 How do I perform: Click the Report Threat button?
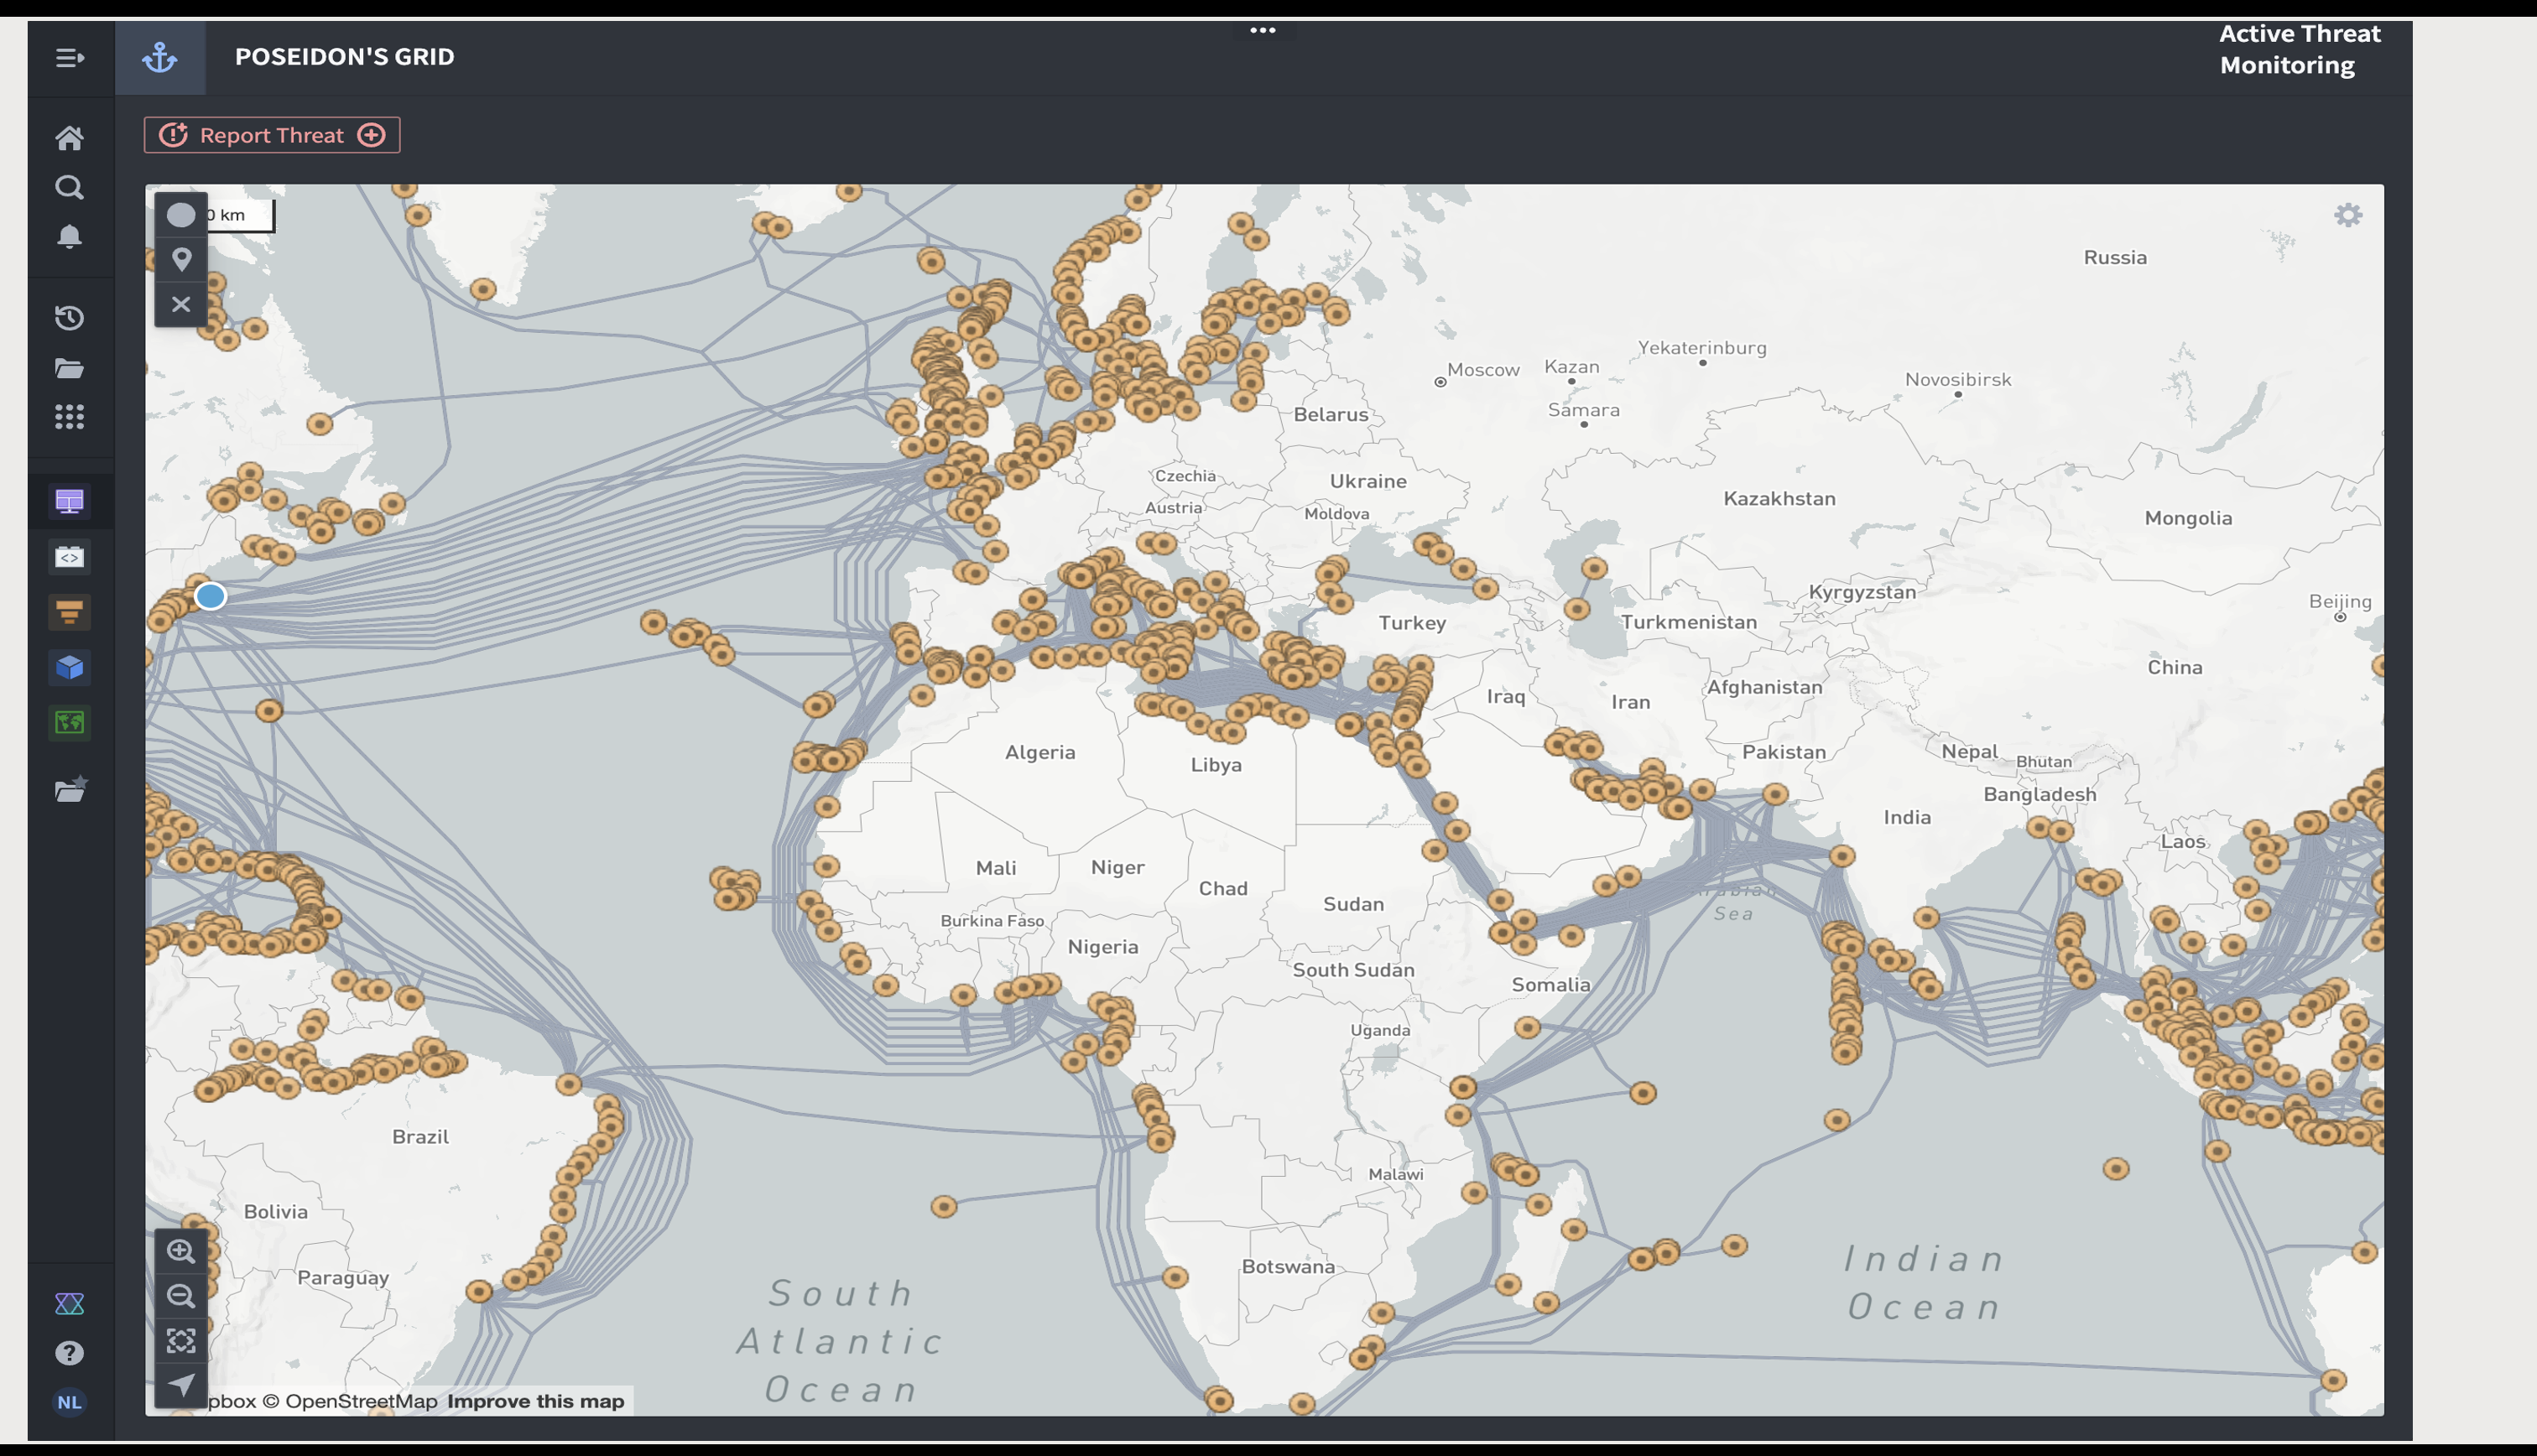(272, 135)
